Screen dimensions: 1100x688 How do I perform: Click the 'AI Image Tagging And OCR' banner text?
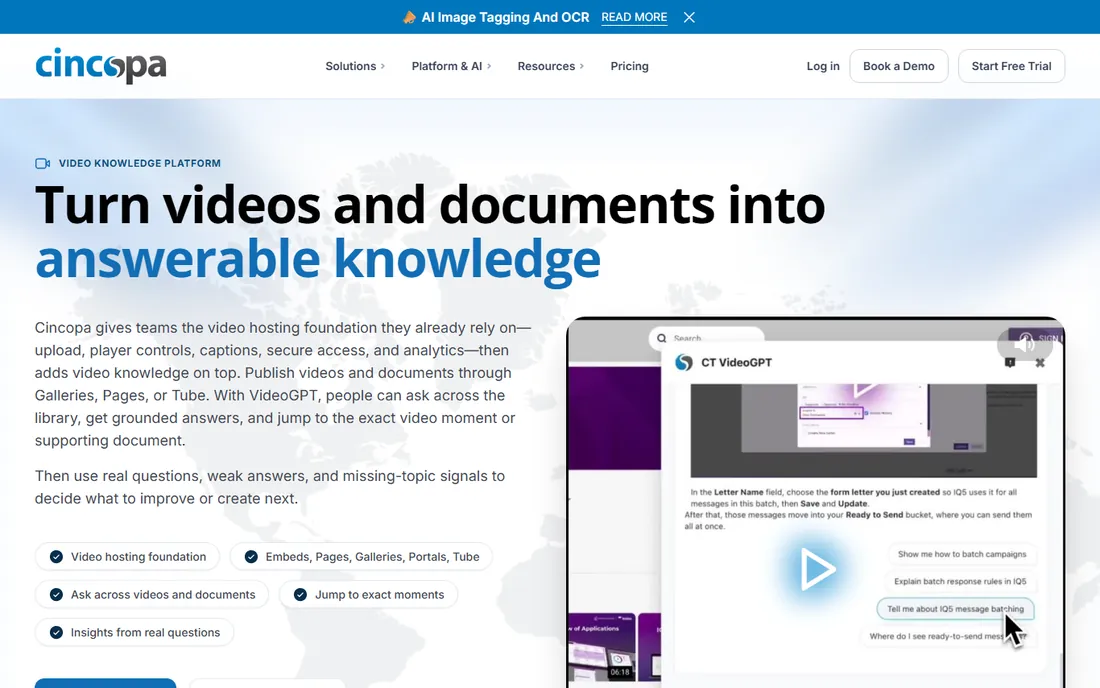click(x=505, y=18)
